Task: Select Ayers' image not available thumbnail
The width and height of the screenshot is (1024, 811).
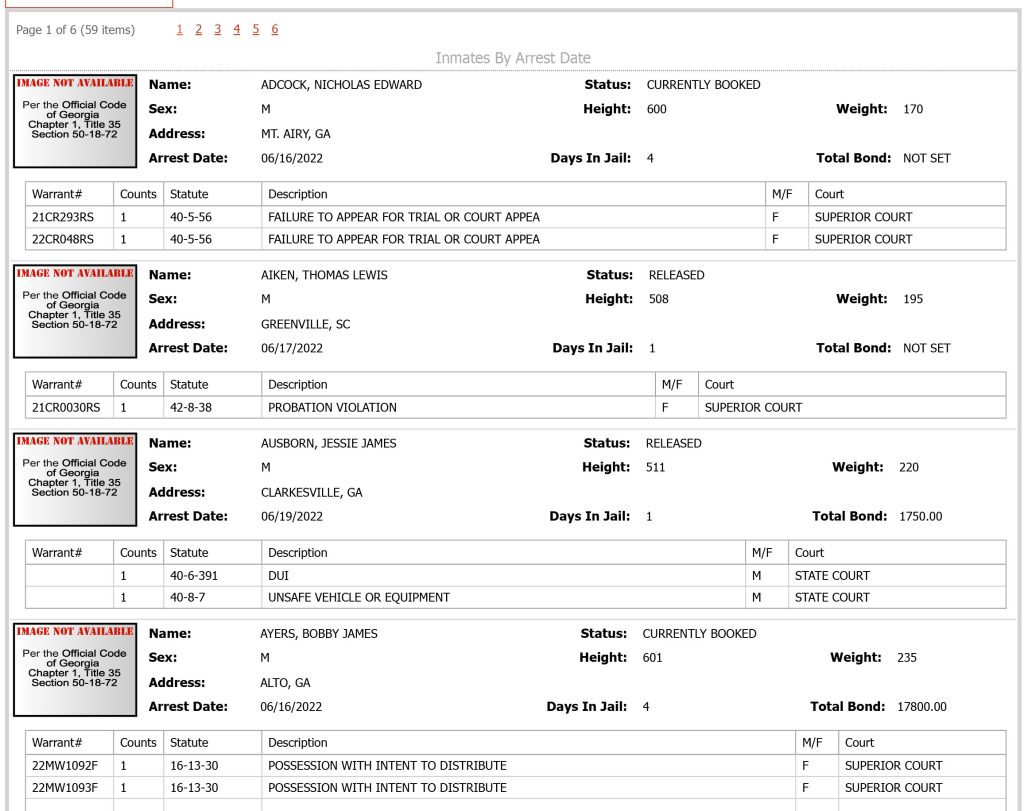Action: pyautogui.click(x=75, y=669)
